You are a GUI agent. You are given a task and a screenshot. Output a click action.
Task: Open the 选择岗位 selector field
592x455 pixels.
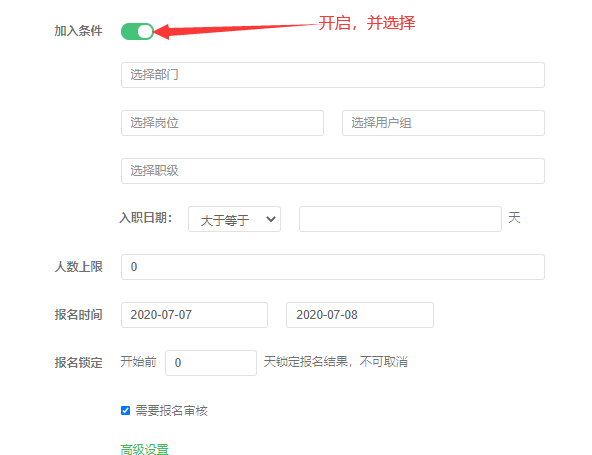(x=222, y=123)
